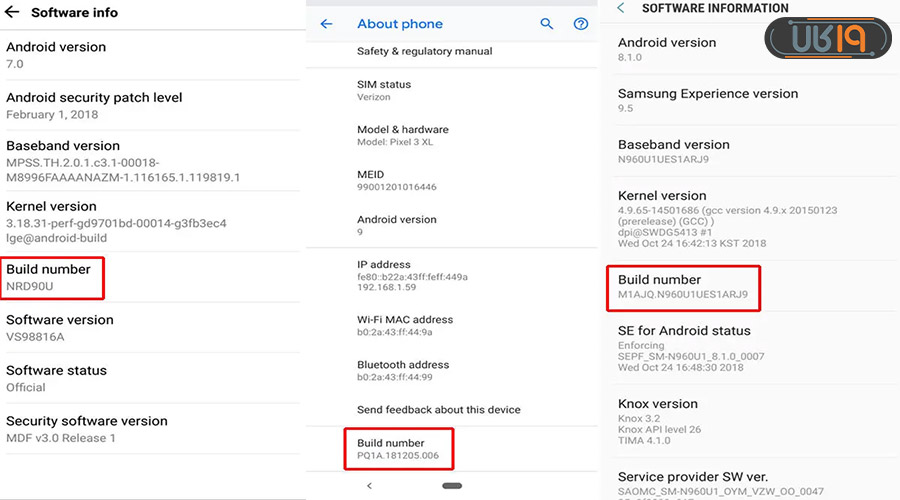
Task: Open Send feedback about this device
Action: [438, 410]
